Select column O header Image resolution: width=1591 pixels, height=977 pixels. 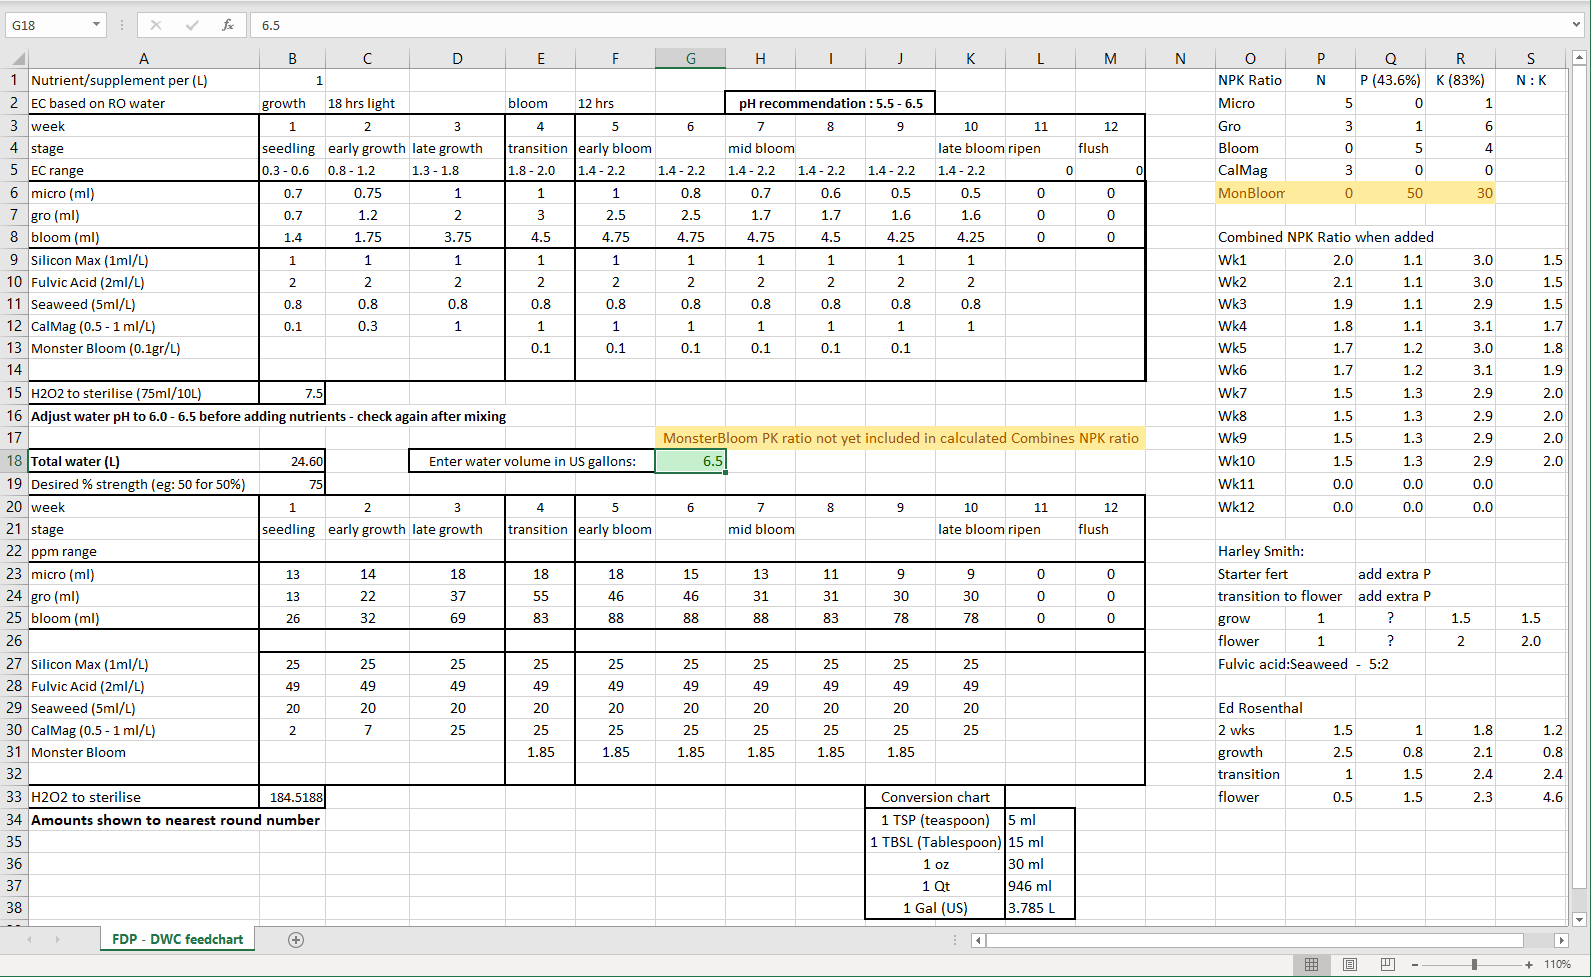(1250, 58)
